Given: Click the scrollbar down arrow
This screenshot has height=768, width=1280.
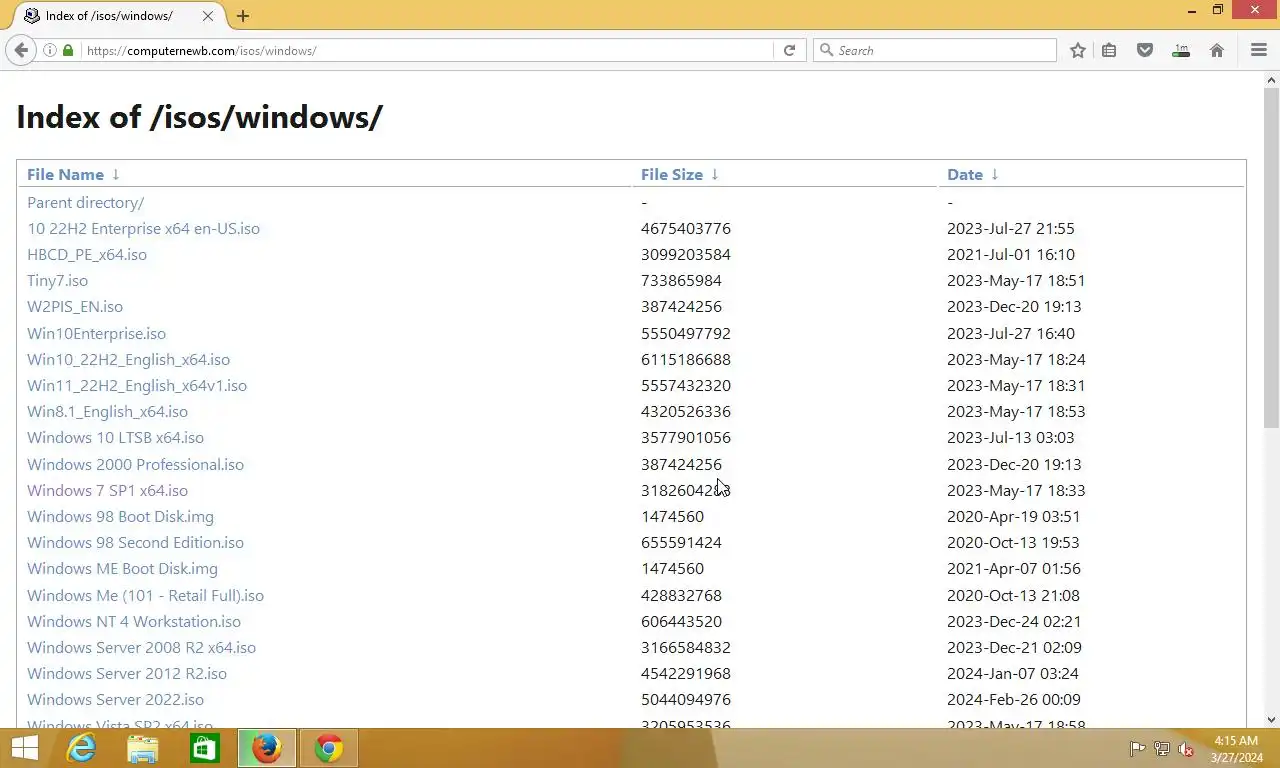Looking at the screenshot, I should 1272,719.
